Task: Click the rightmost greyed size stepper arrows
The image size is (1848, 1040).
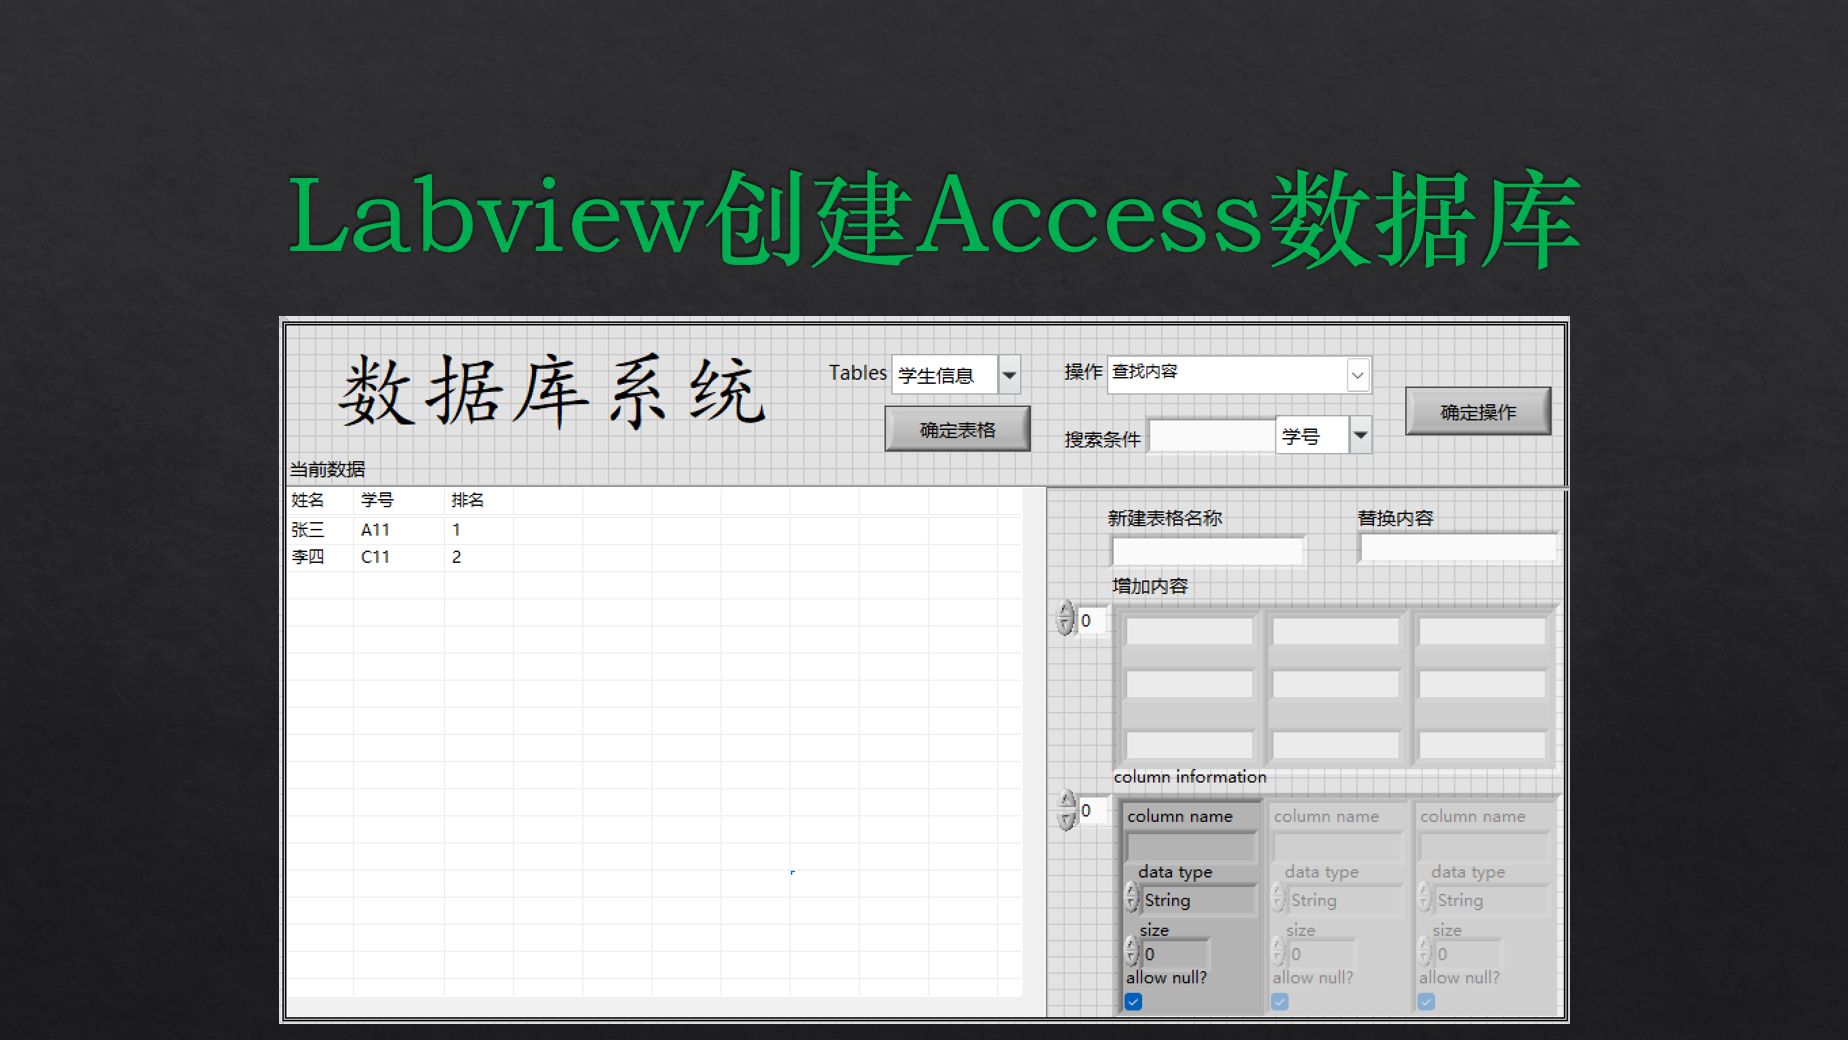Action: [1425, 952]
